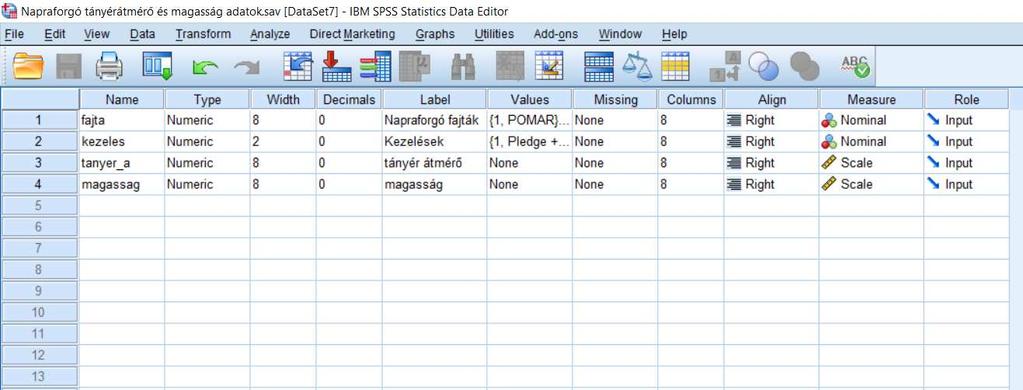Select the variable name fajta

(122, 120)
